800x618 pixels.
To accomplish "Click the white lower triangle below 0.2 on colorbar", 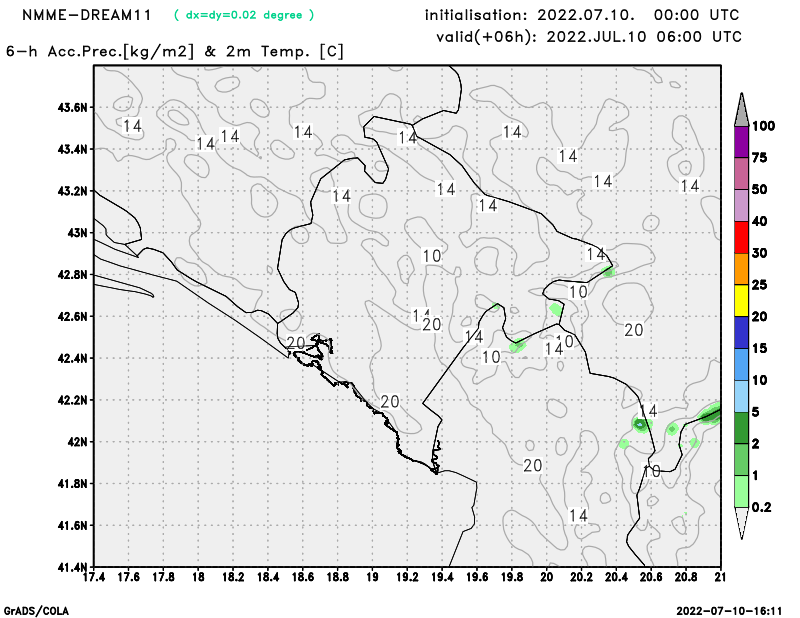I will pyautogui.click(x=741, y=521).
